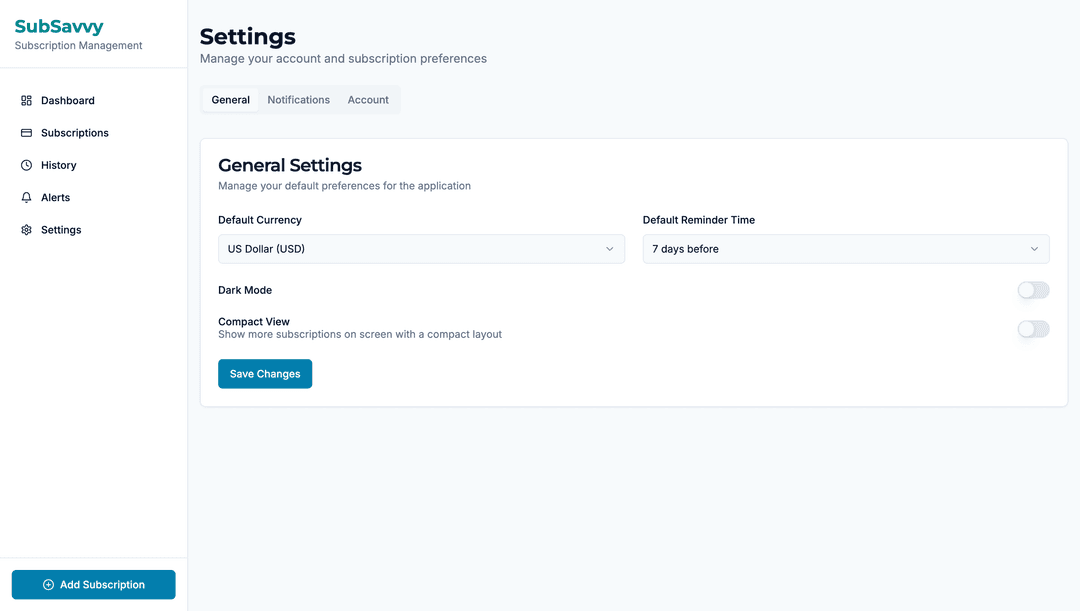Switch off the Dark Mode toggle
Viewport: 1080px width, 611px height.
coord(1033,290)
